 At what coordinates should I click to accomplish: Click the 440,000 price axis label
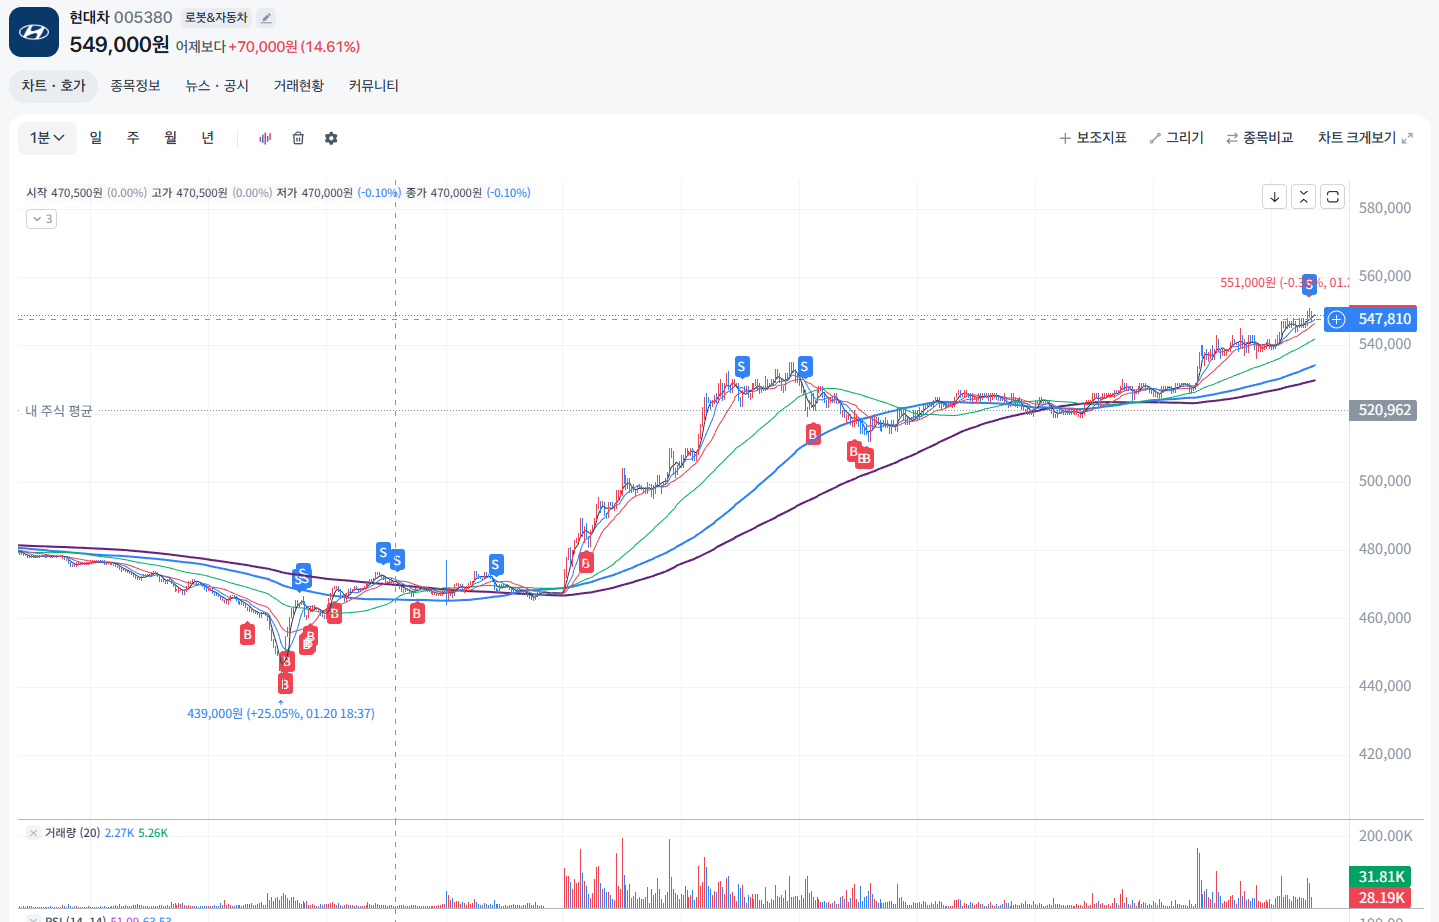tap(1385, 686)
